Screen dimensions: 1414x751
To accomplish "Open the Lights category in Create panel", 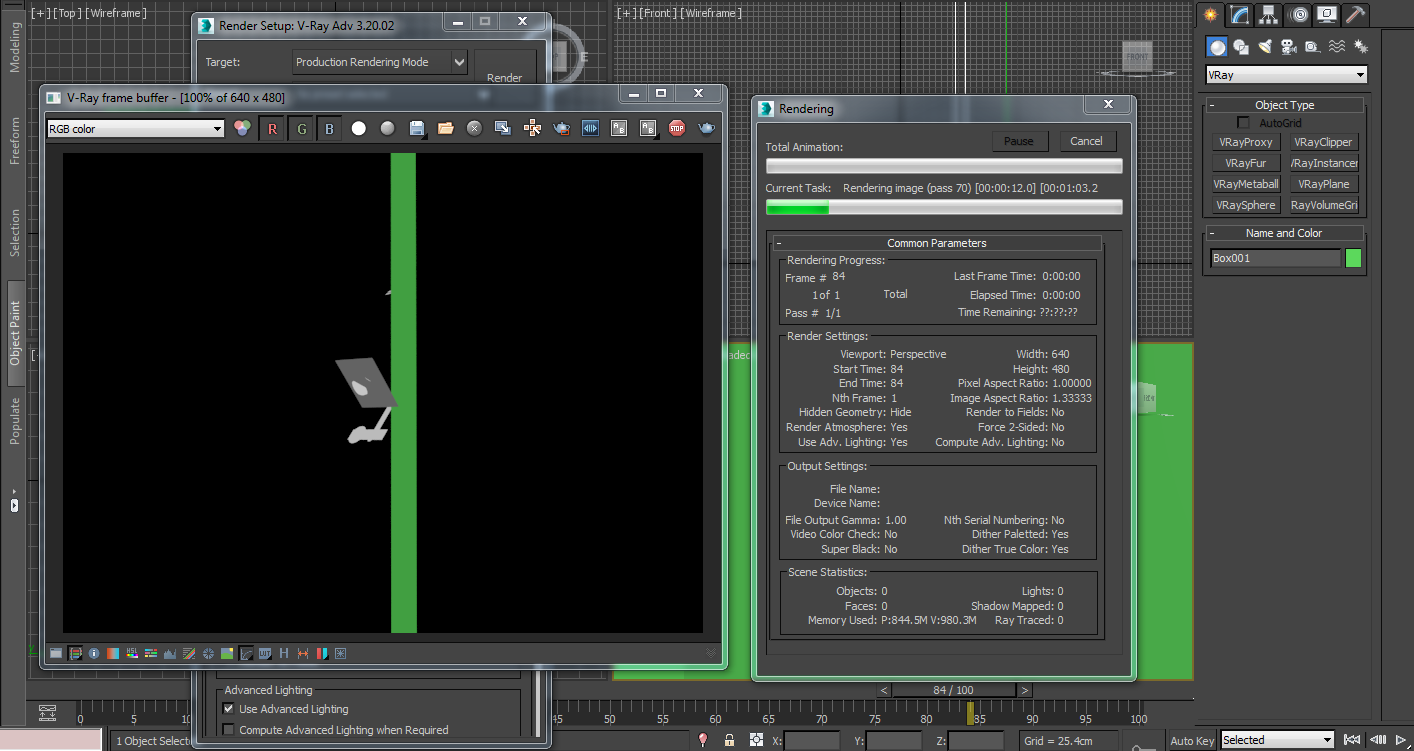I will click(x=1264, y=46).
